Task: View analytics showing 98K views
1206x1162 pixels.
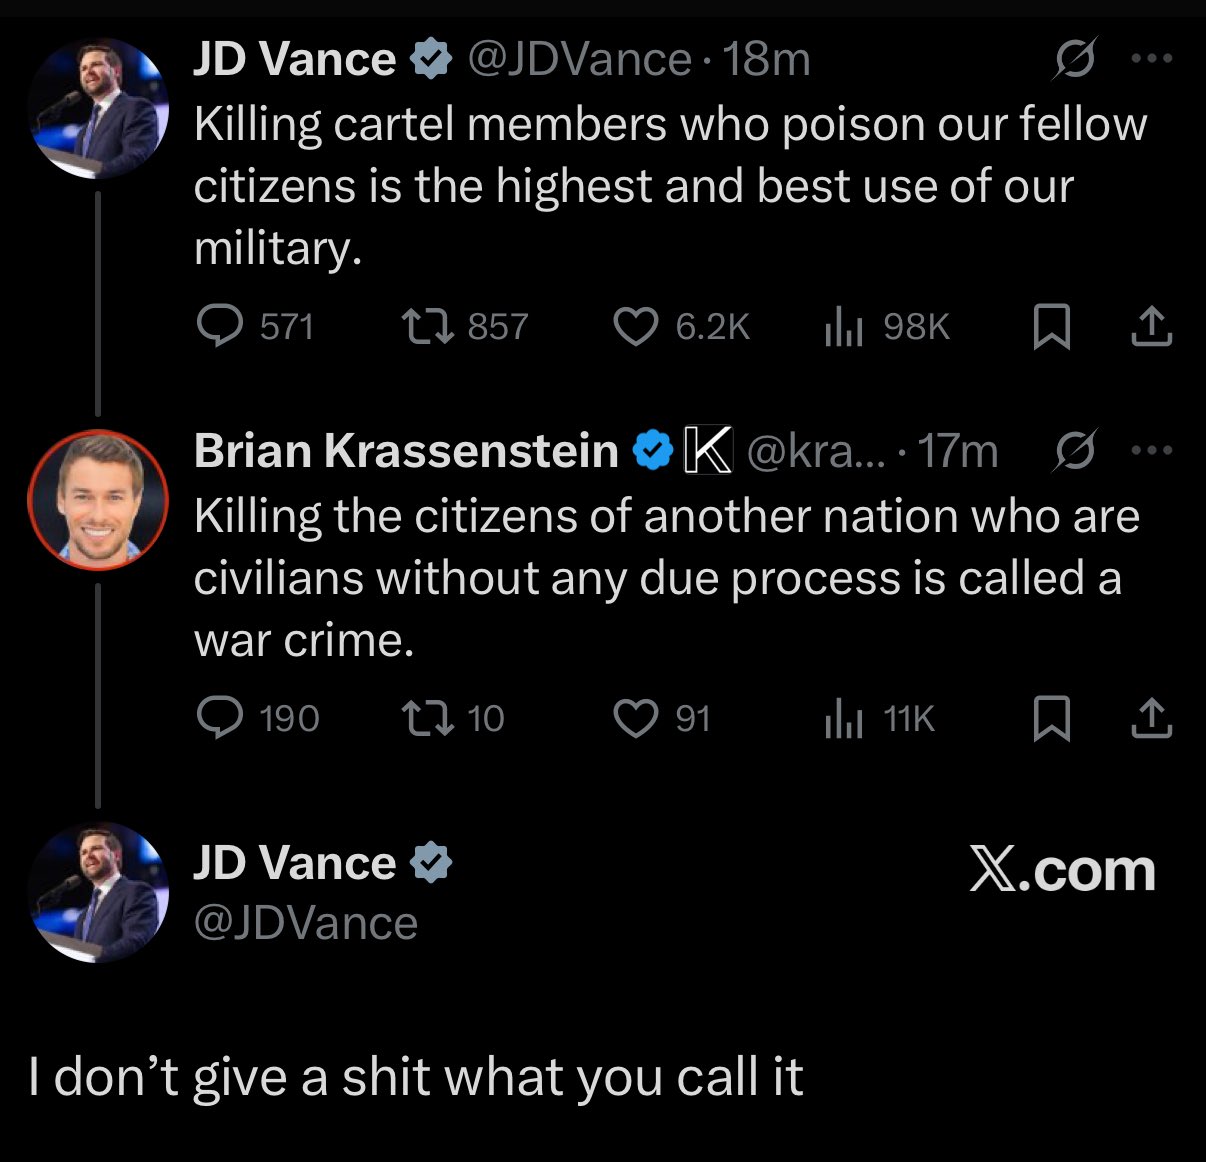Action: [x=843, y=326]
